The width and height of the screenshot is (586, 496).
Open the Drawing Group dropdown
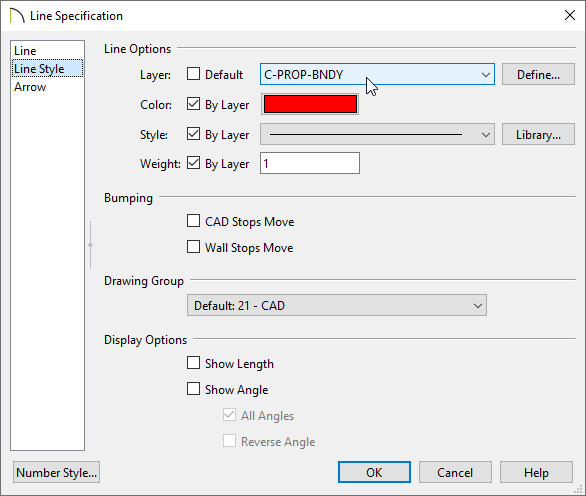point(337,305)
